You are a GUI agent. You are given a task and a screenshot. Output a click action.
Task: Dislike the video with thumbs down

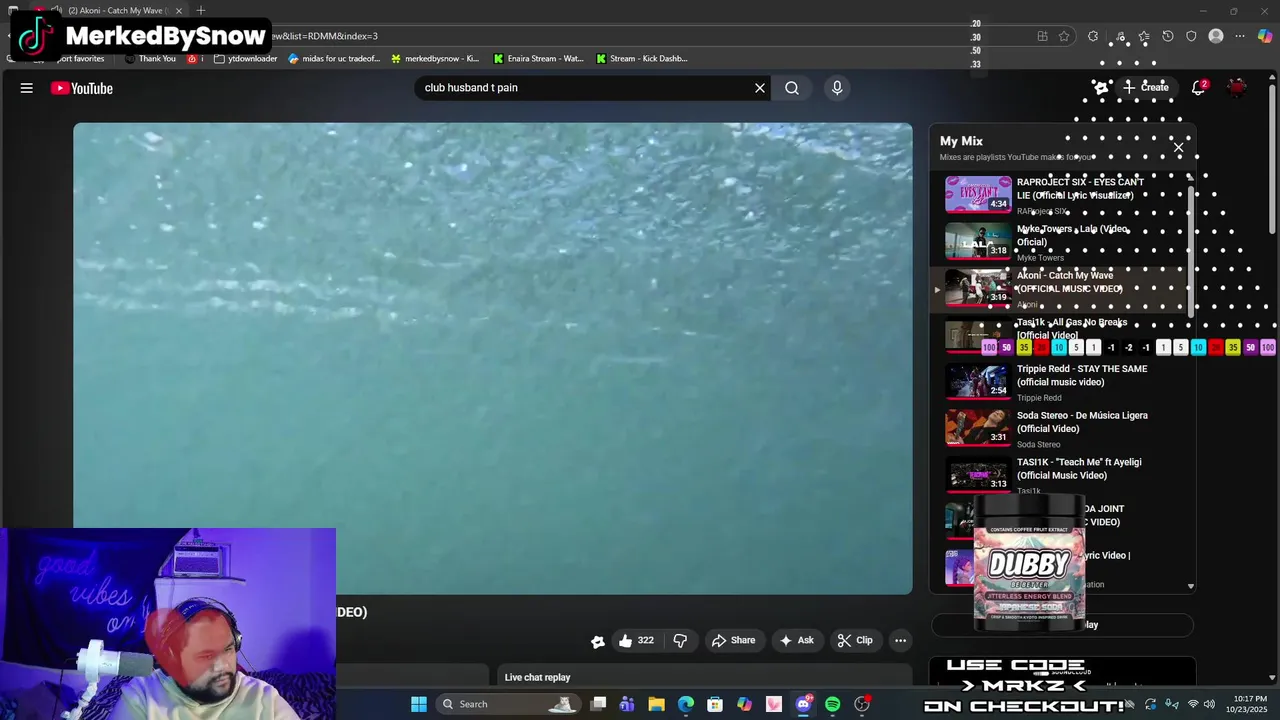click(680, 640)
